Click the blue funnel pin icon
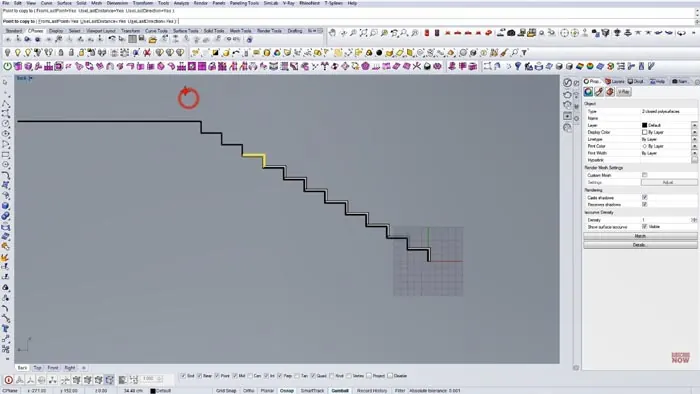The image size is (700, 394). coord(518,66)
